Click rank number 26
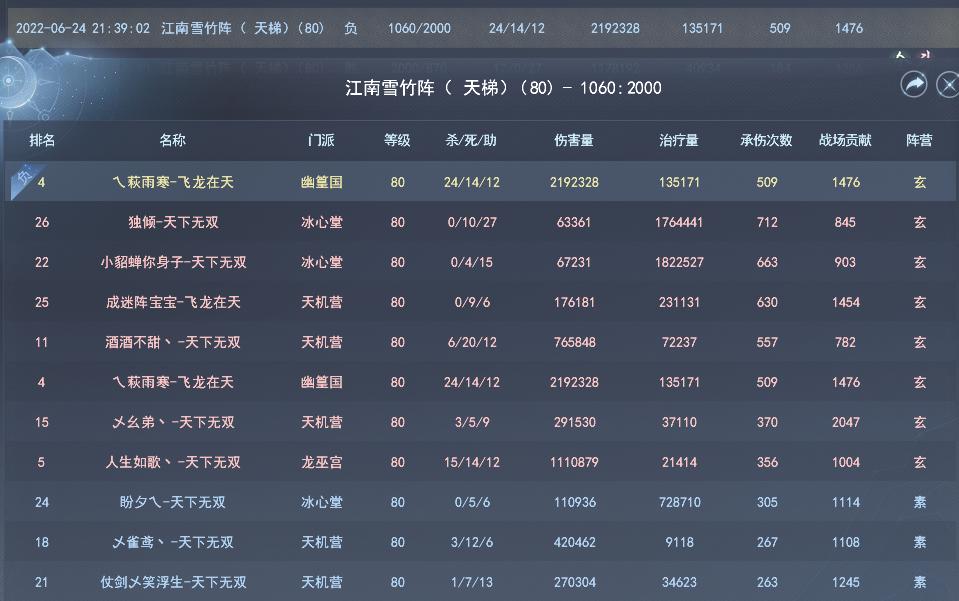Screen dimensions: 959x601 tap(42, 223)
